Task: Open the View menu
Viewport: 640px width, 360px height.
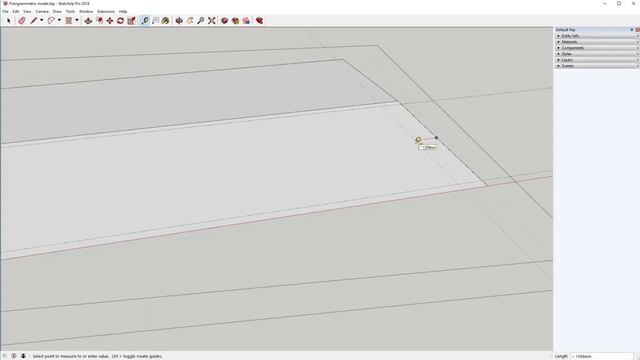Action: pyautogui.click(x=27, y=11)
